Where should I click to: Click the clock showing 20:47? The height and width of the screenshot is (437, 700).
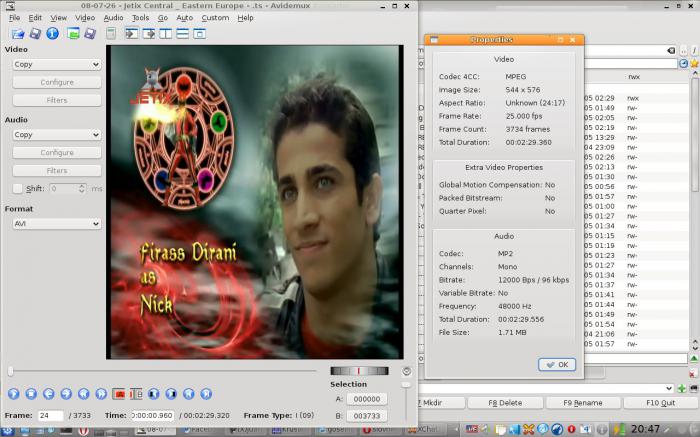[x=645, y=429]
